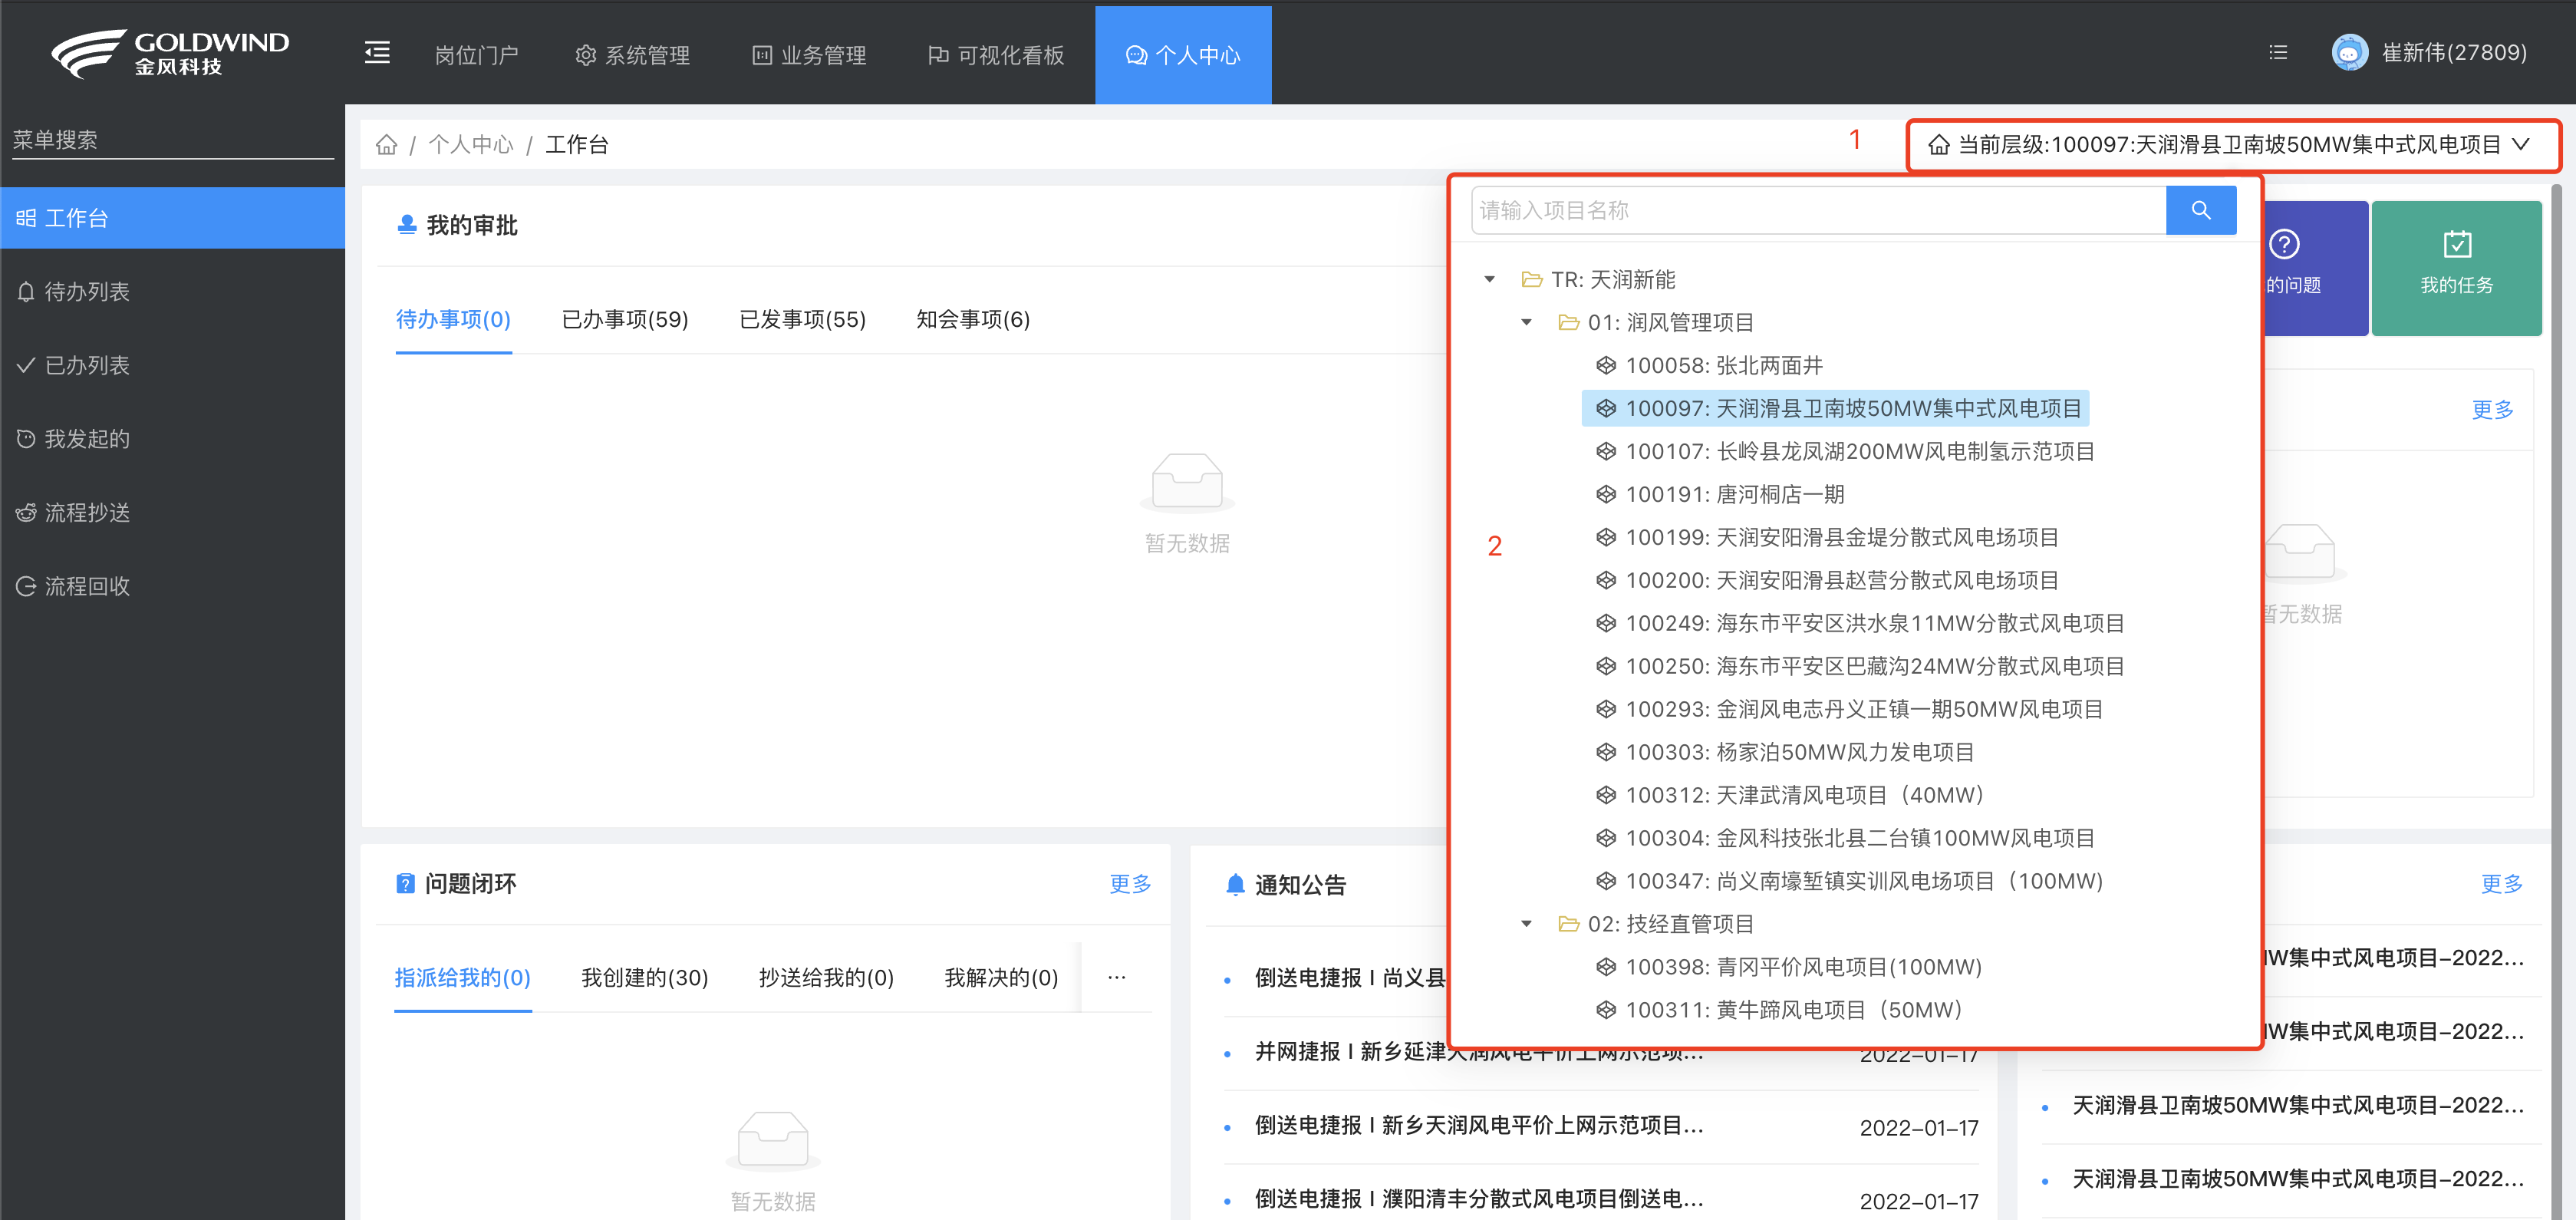Click the cube icon of project 100058
The height and width of the screenshot is (1220, 2576).
click(x=1606, y=365)
